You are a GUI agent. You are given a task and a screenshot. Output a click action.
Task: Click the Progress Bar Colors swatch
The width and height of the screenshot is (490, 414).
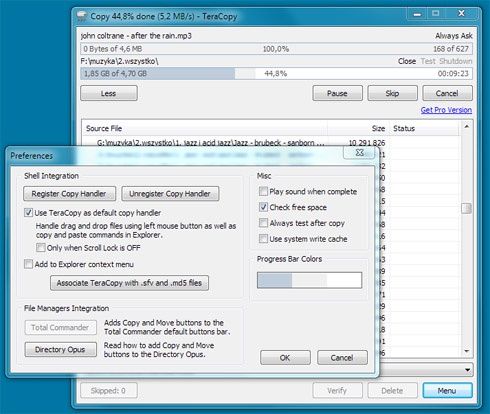coord(309,280)
